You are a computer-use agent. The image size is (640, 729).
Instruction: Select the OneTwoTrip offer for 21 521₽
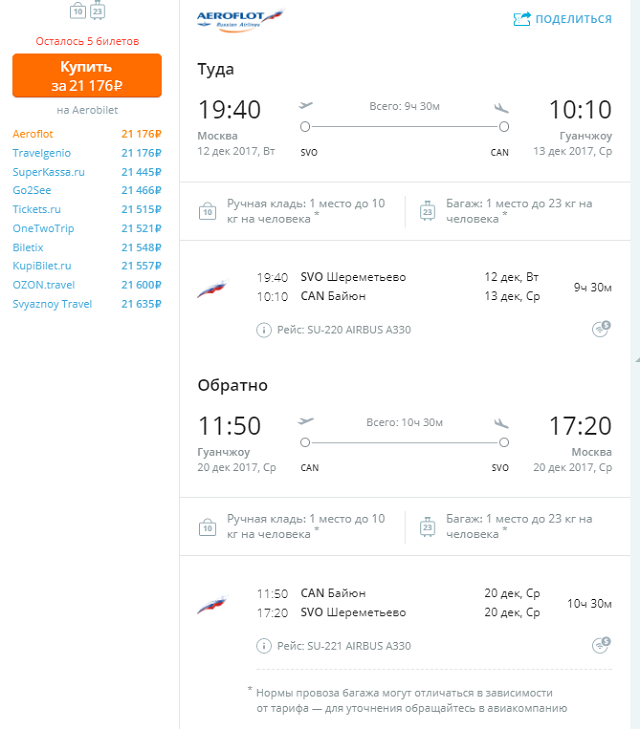87,228
